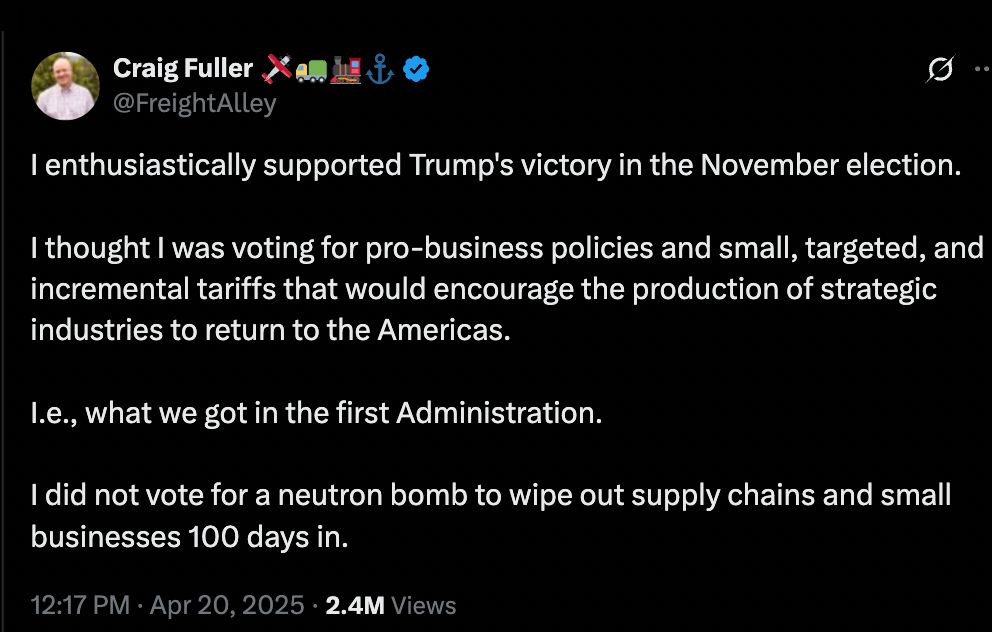The width and height of the screenshot is (992, 632).
Task: Click the sentence about Trump's November victory
Action: pos(495,165)
